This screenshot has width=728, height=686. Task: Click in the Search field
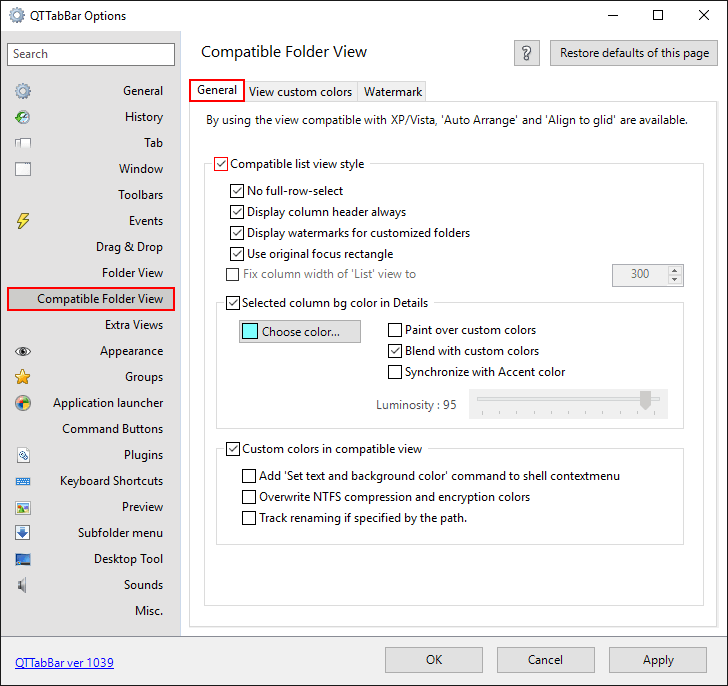pos(91,54)
